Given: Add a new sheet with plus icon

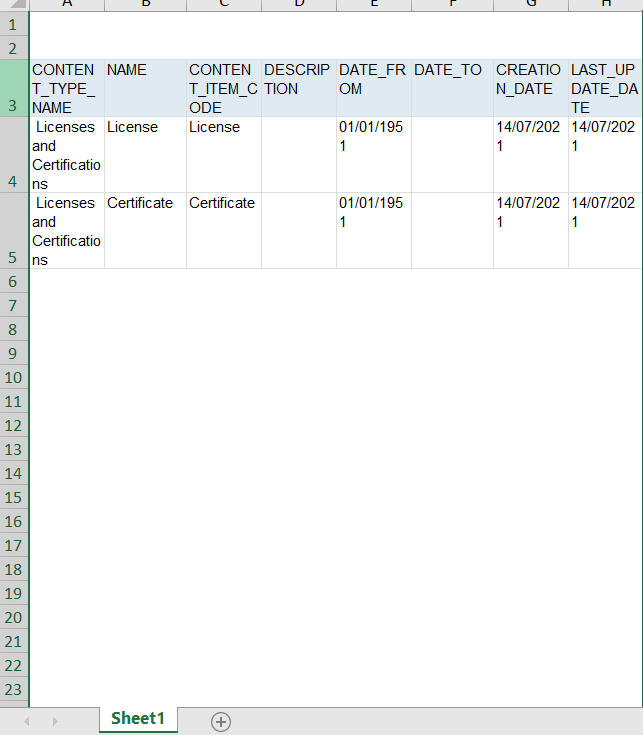Looking at the screenshot, I should coord(221,721).
